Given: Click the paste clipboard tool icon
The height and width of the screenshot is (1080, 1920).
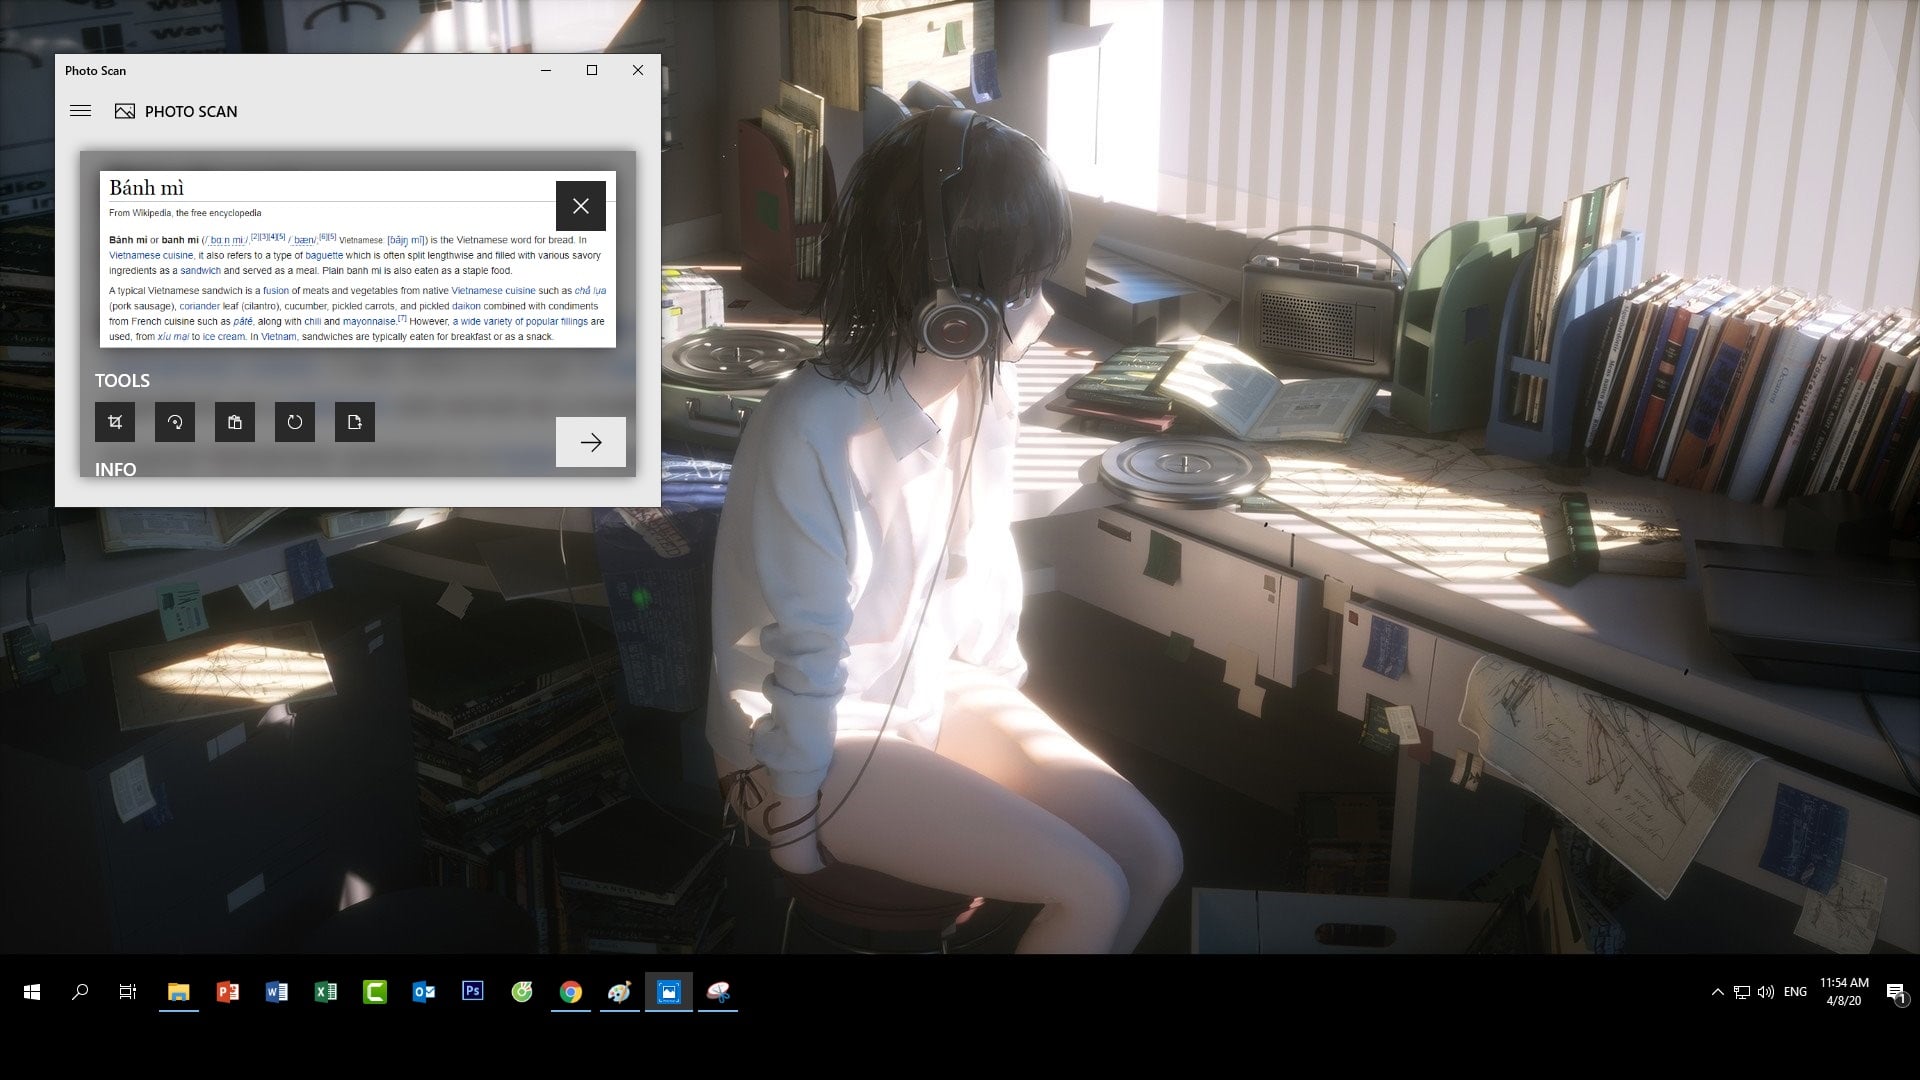Looking at the screenshot, I should [x=235, y=422].
